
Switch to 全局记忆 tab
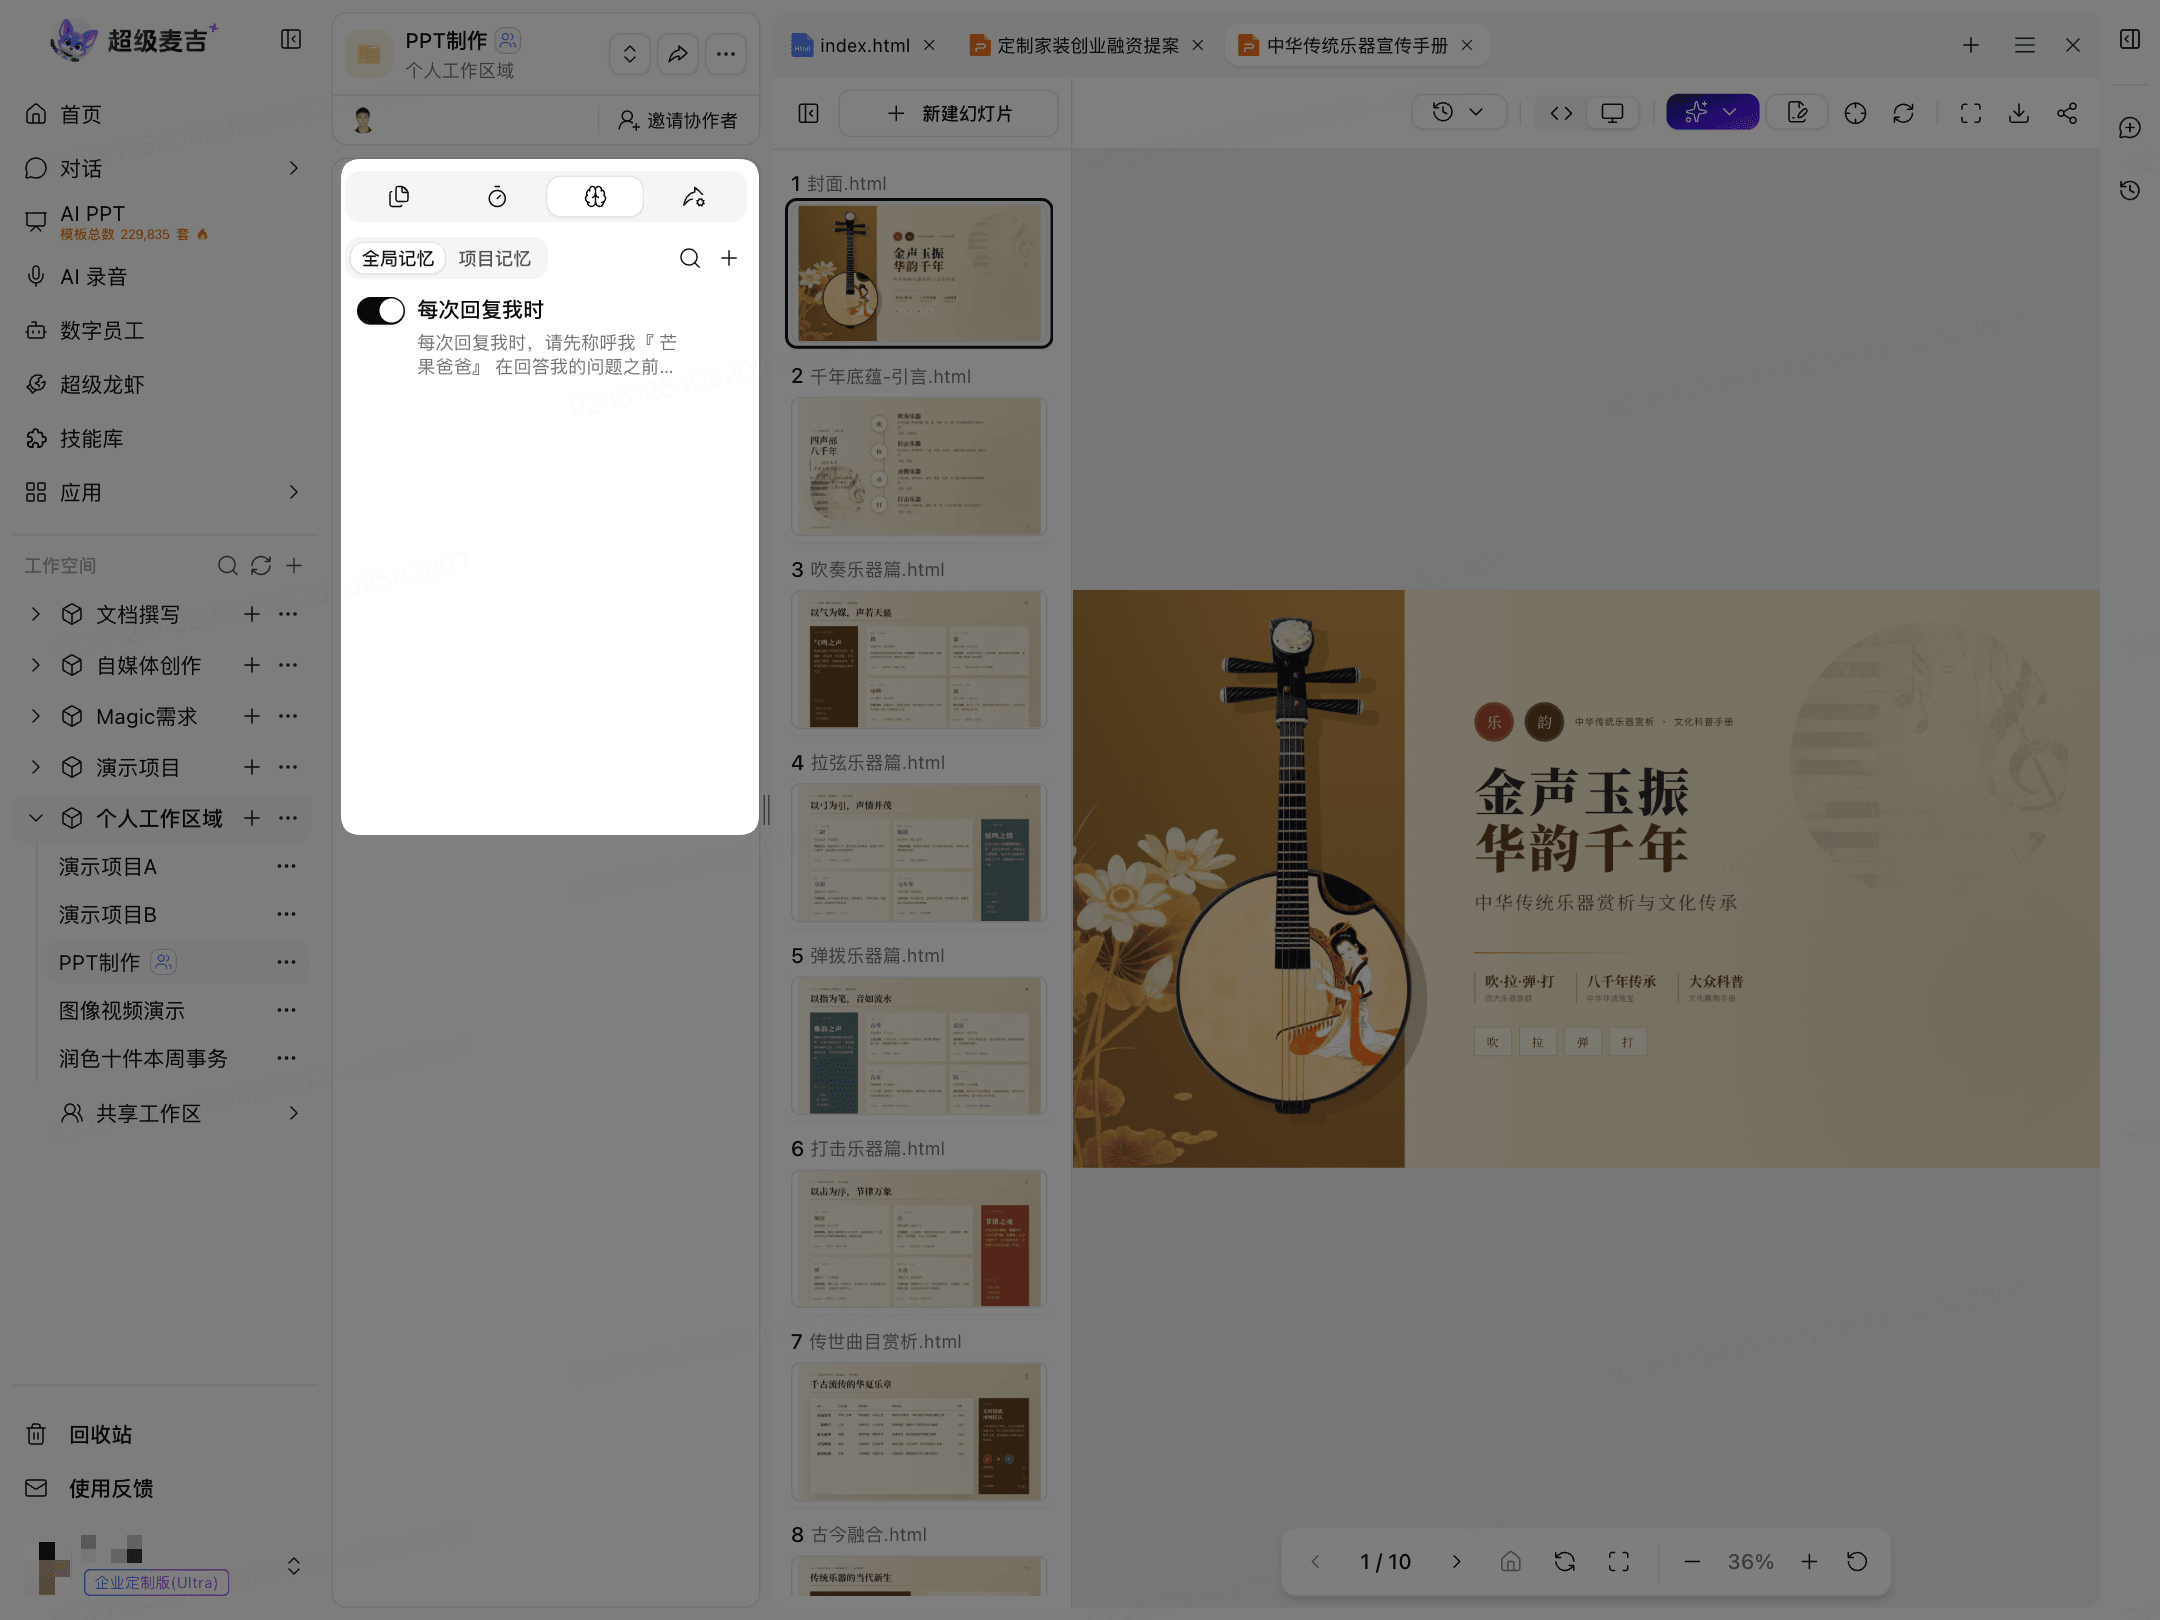(398, 259)
